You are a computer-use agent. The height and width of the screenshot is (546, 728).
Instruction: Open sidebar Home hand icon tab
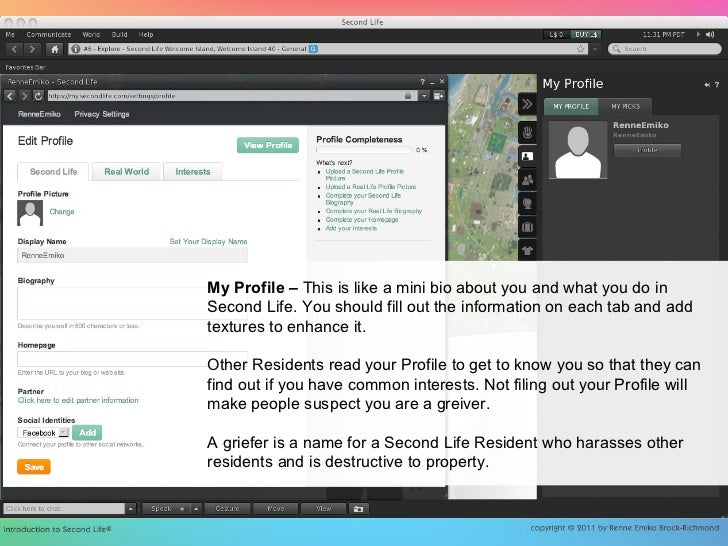527,132
